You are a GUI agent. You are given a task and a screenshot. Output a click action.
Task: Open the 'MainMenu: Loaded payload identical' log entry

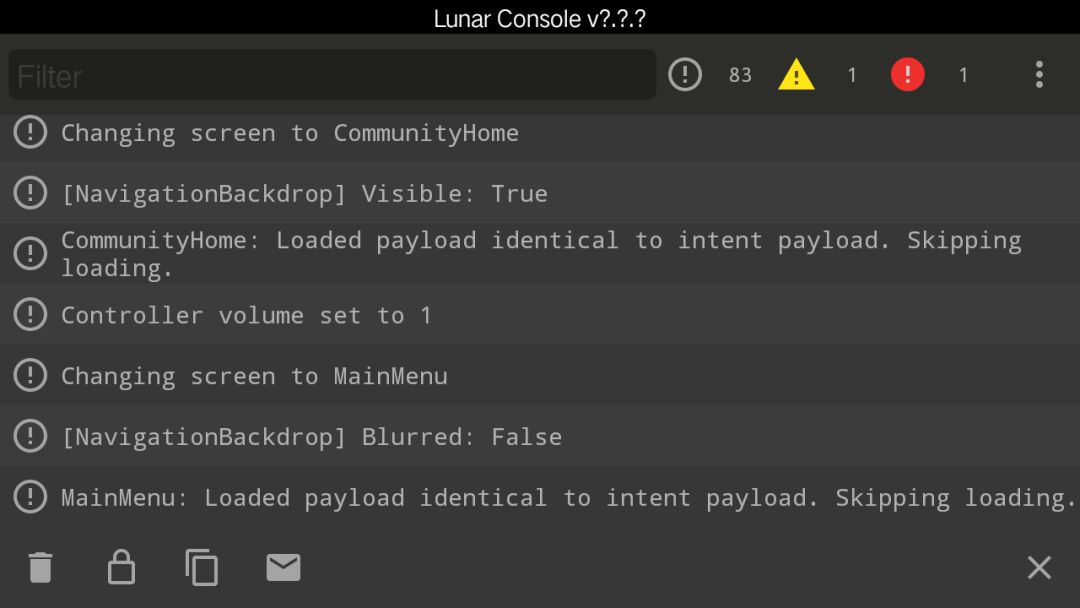click(x=540, y=497)
